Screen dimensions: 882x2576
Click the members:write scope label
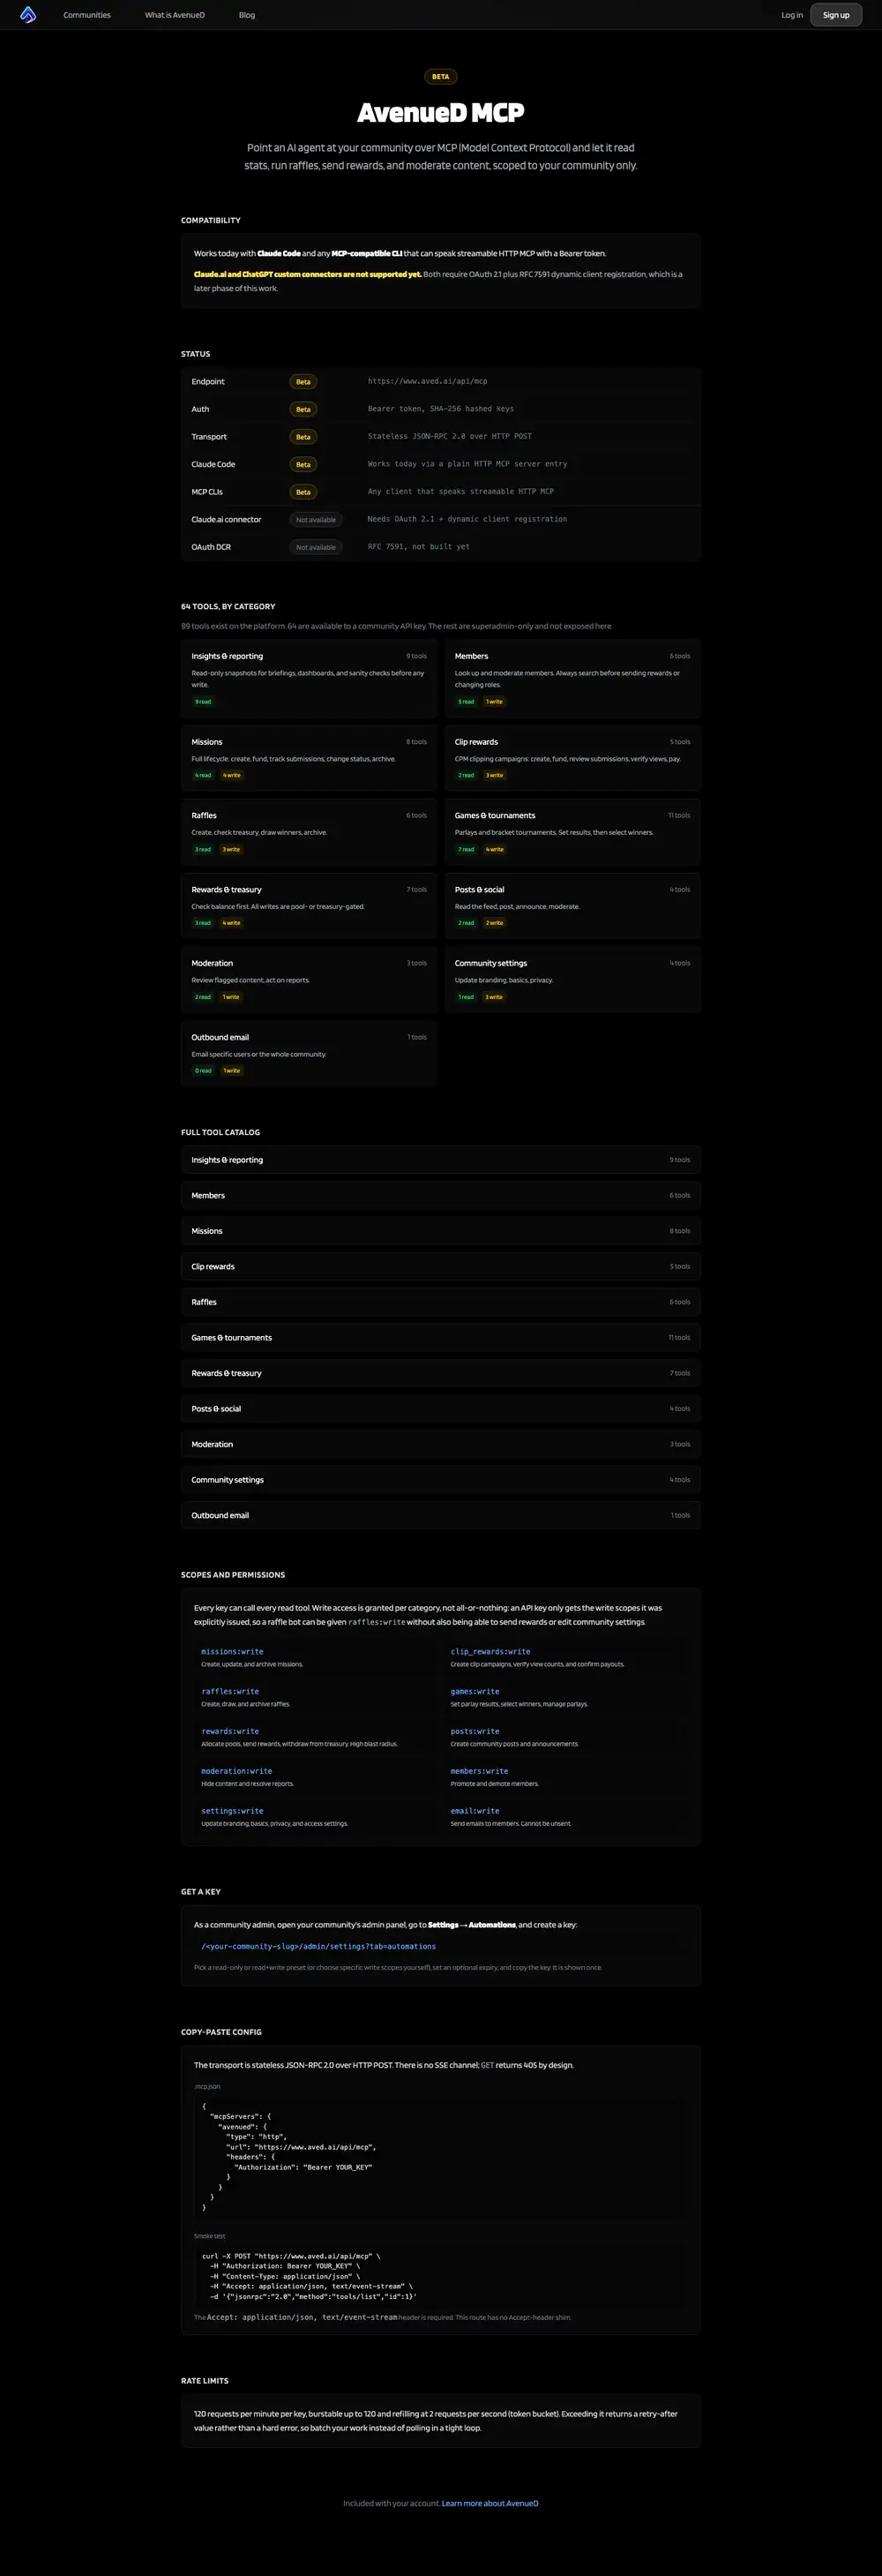(x=479, y=1771)
